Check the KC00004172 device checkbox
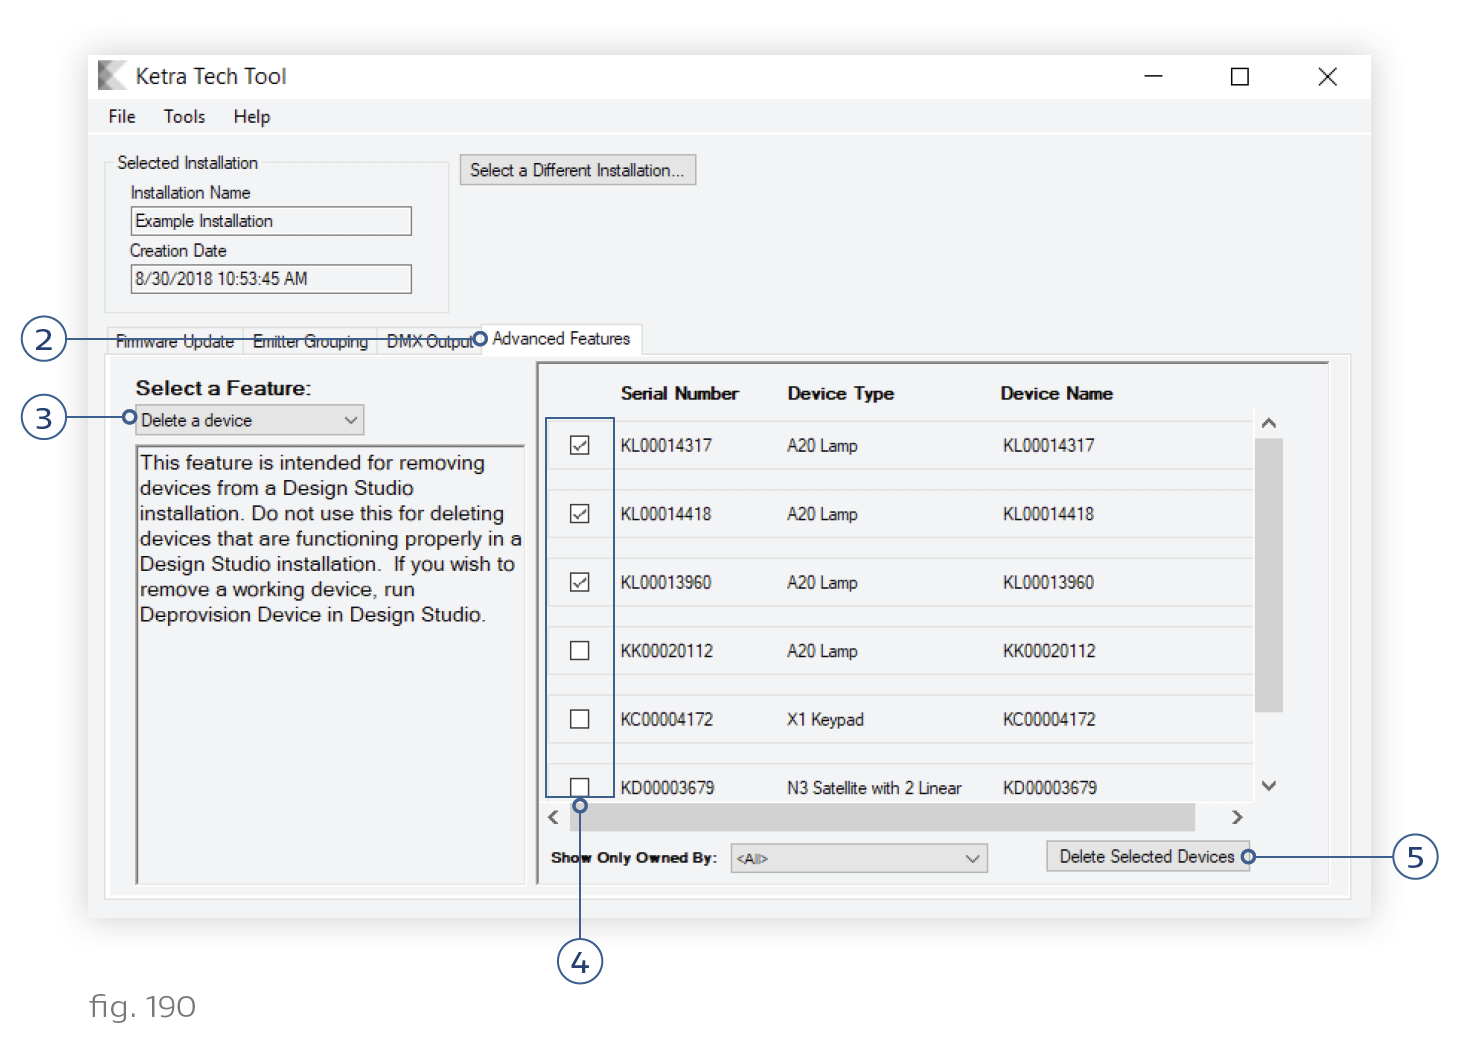This screenshot has width=1464, height=1058. (579, 719)
